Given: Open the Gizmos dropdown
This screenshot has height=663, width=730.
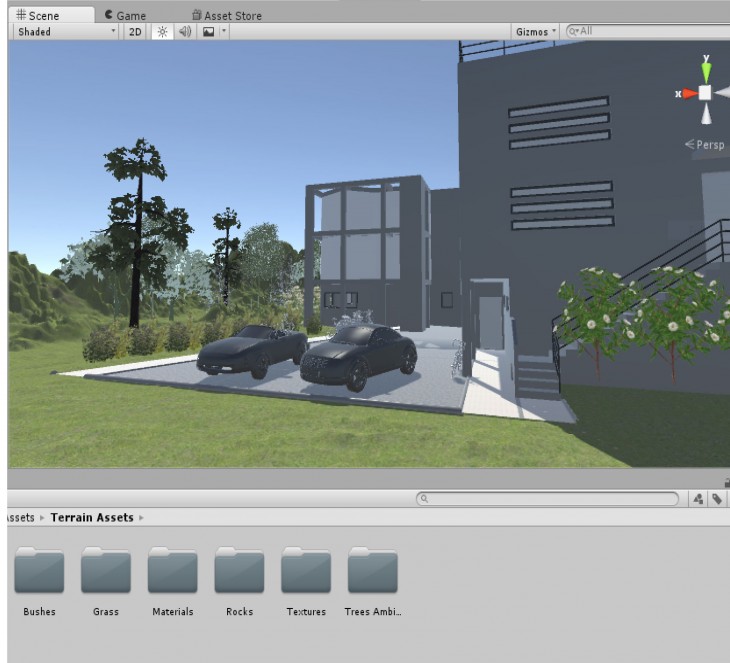Looking at the screenshot, I should (535, 32).
